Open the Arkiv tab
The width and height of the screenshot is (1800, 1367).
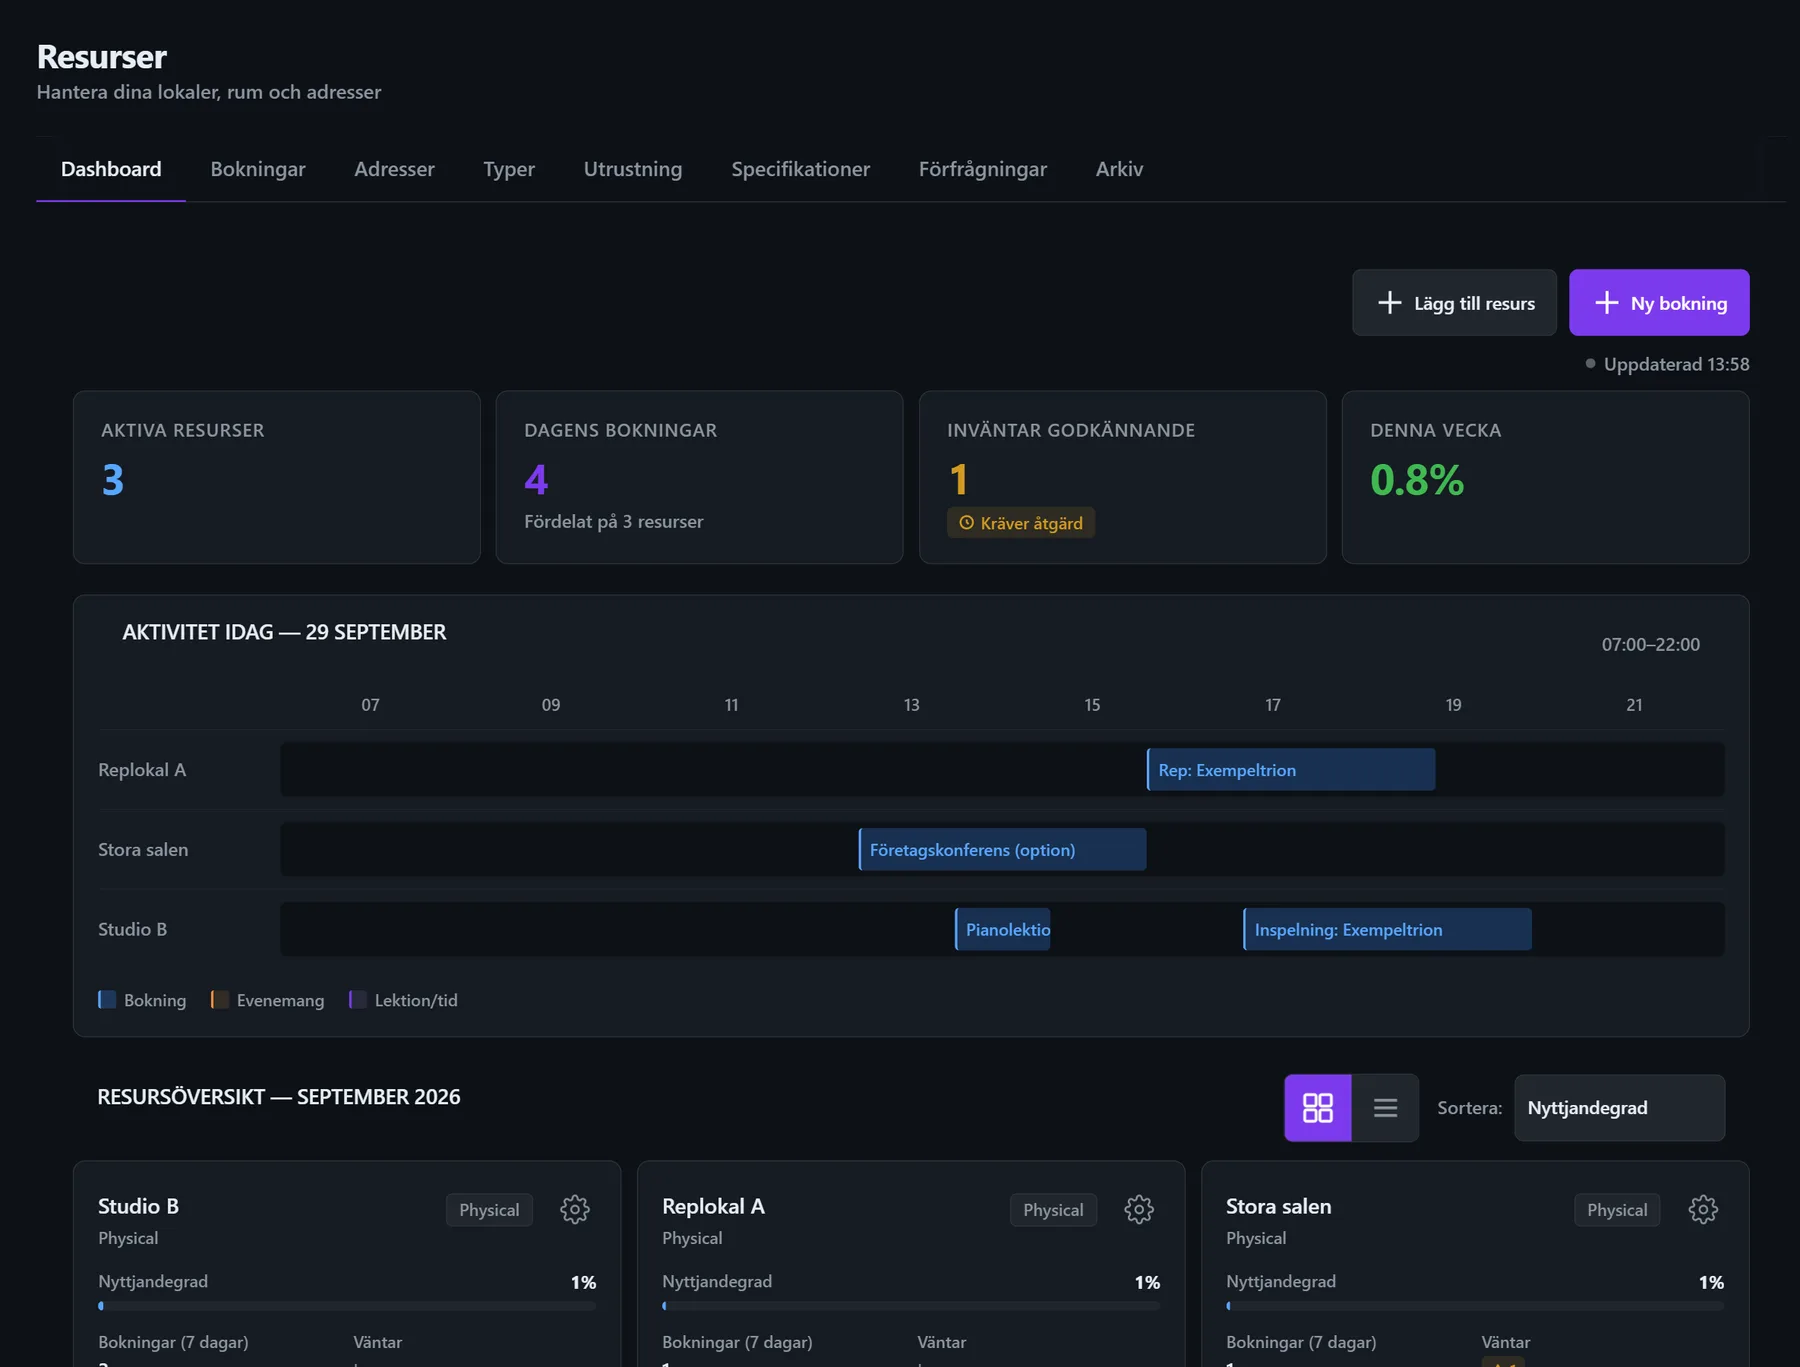[1119, 169]
